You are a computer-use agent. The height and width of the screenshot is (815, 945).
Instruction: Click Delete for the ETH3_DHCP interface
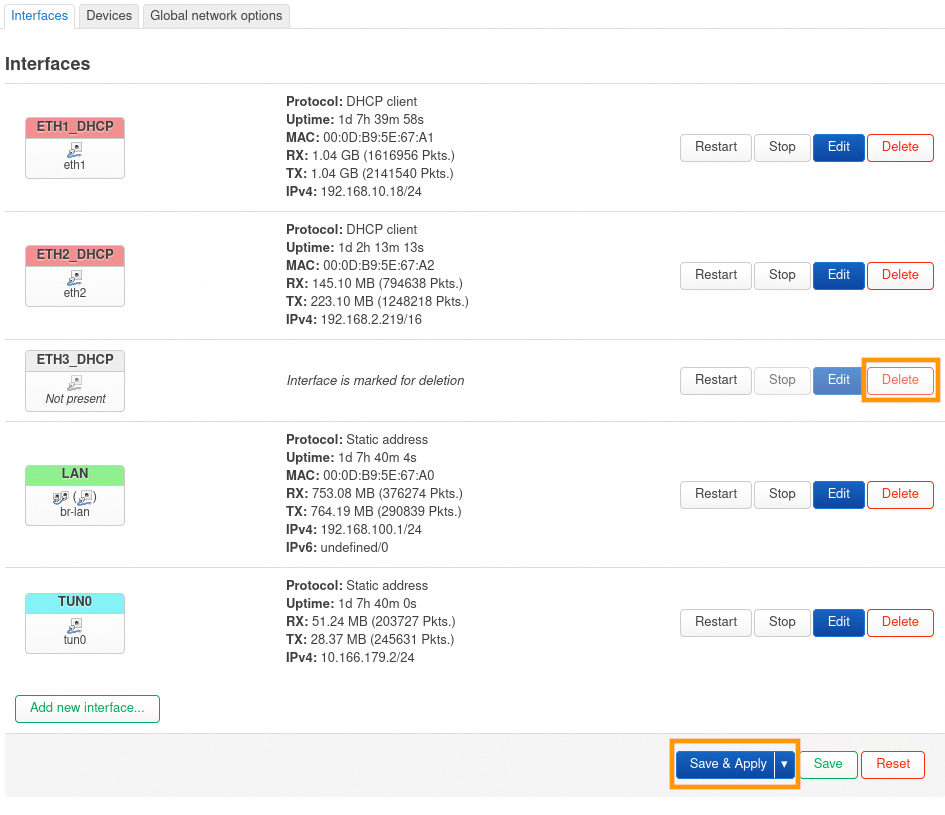(900, 380)
